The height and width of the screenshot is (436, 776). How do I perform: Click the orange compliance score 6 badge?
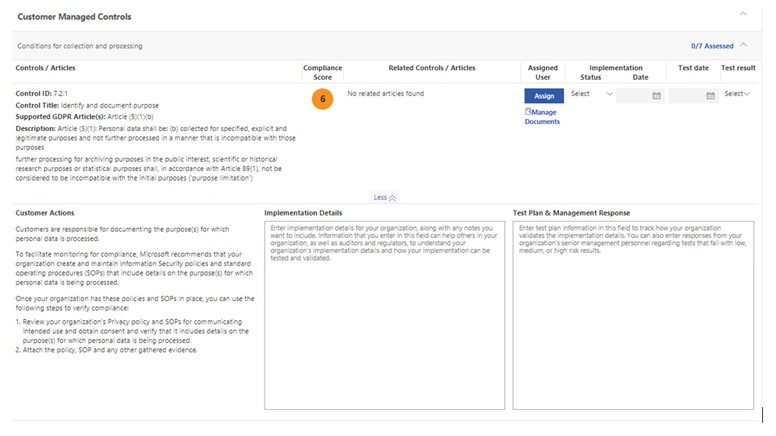coord(321,98)
